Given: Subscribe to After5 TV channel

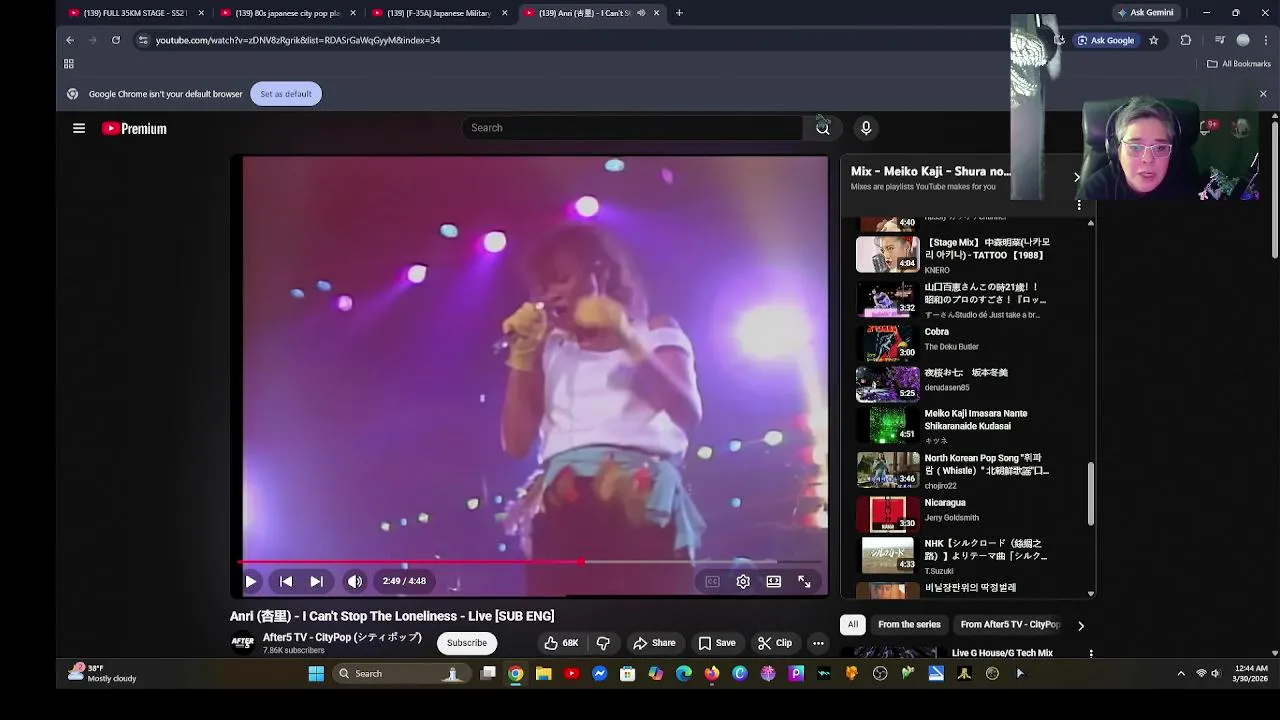Looking at the screenshot, I should coord(467,643).
